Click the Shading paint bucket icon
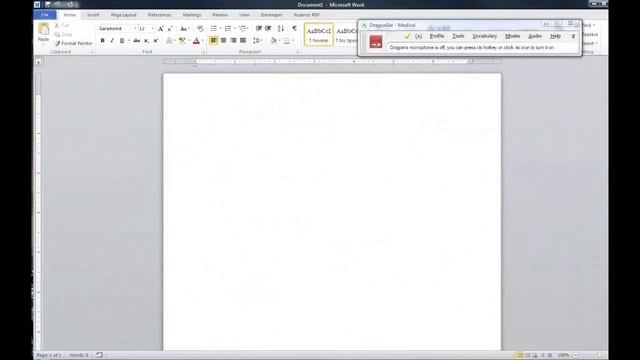The image size is (640, 360). [x=273, y=40]
